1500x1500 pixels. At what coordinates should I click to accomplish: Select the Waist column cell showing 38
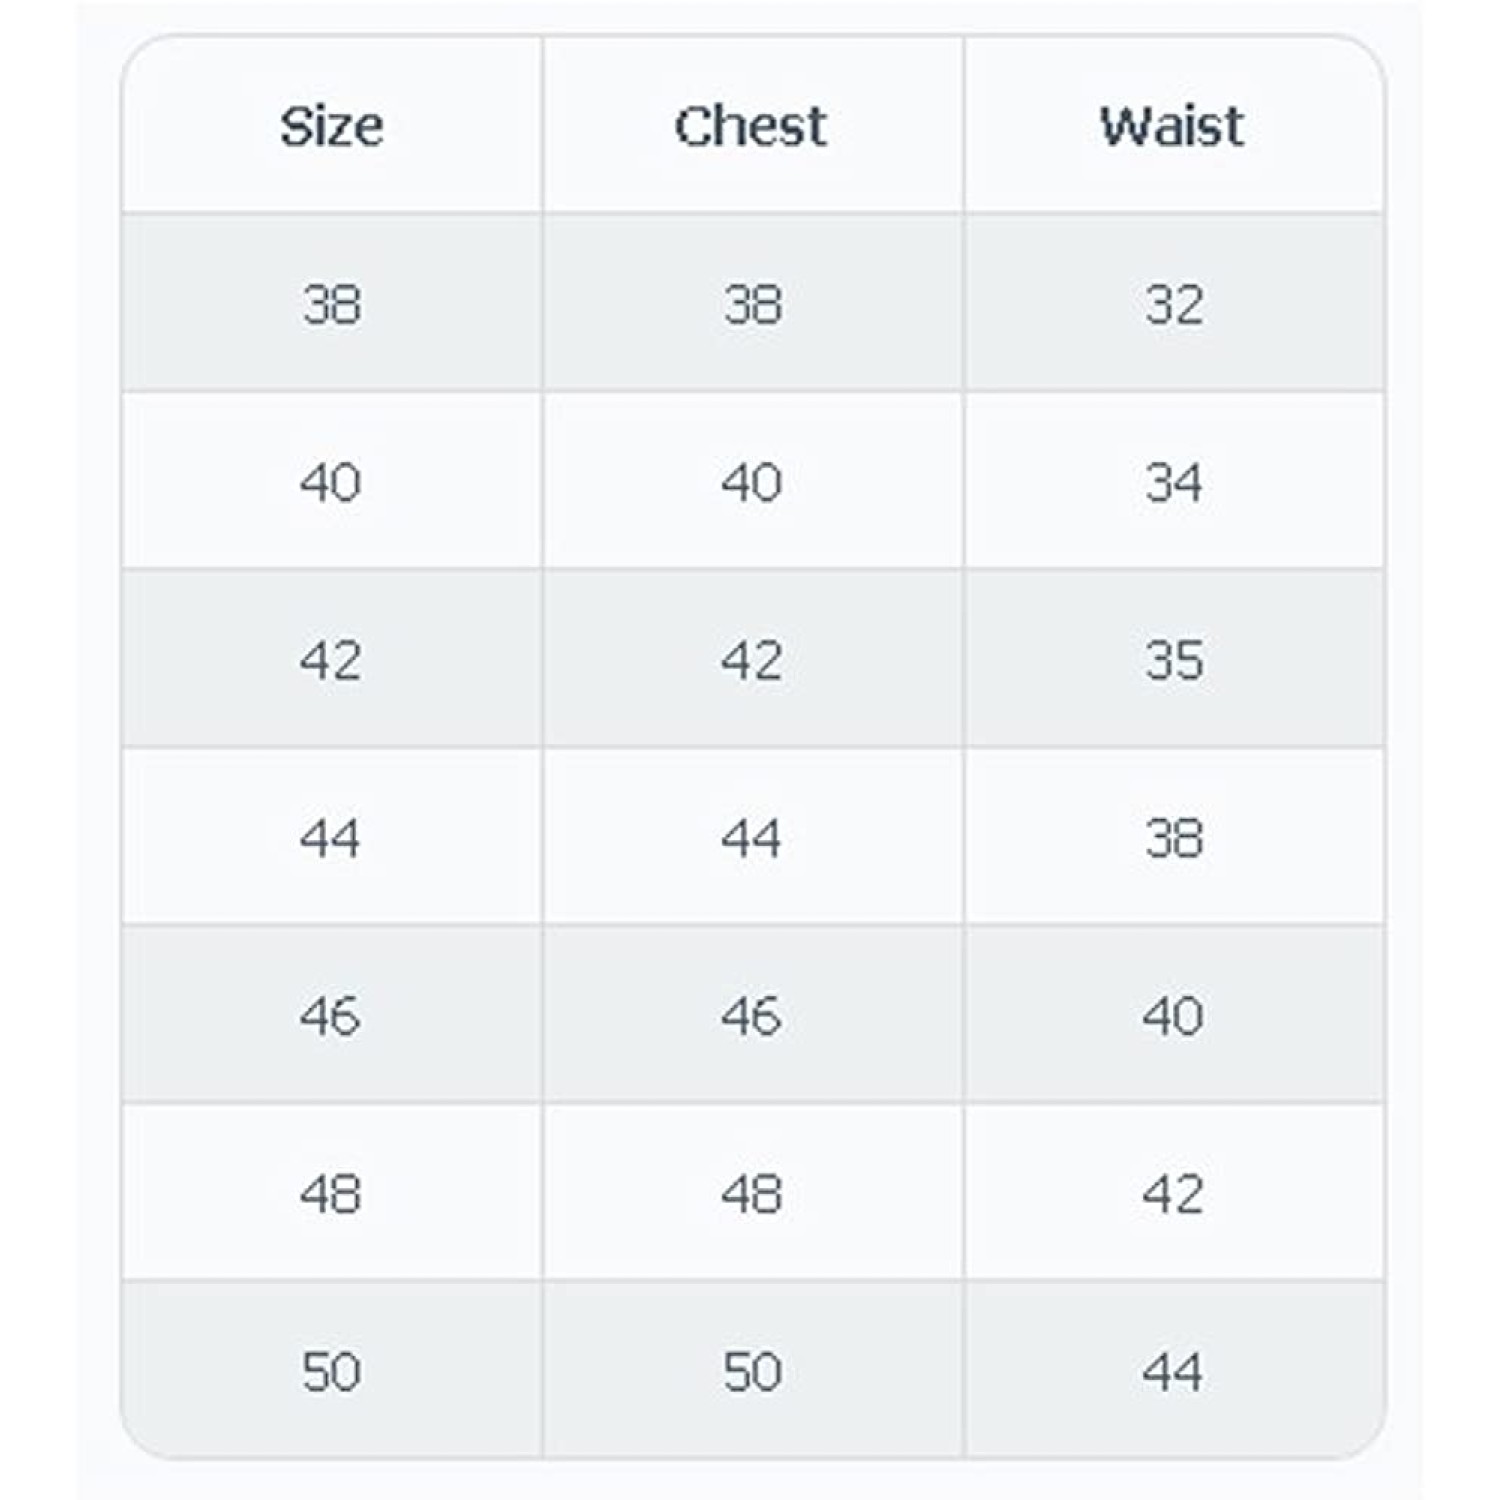tap(1173, 838)
